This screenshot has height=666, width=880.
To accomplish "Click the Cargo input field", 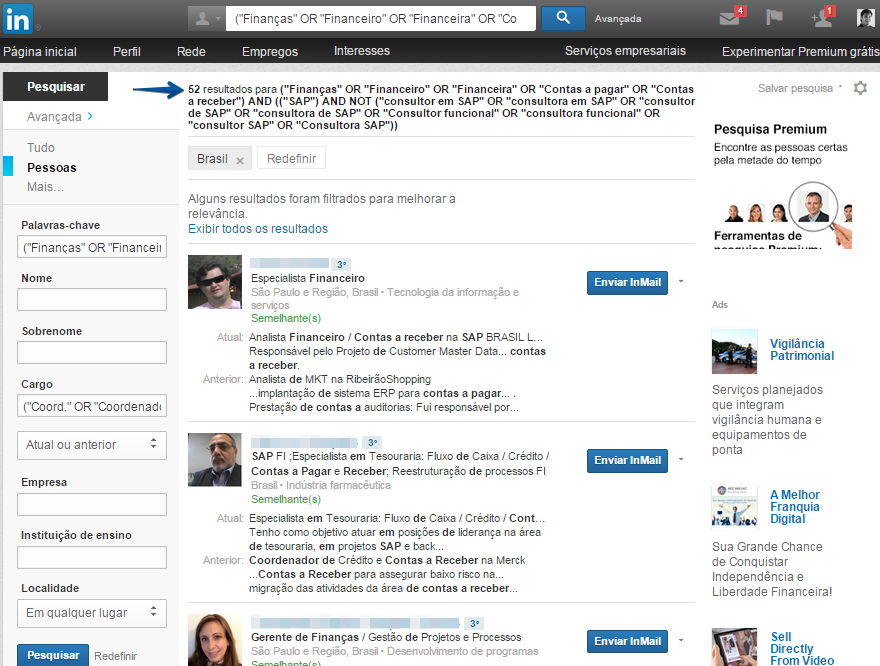I will pos(92,406).
